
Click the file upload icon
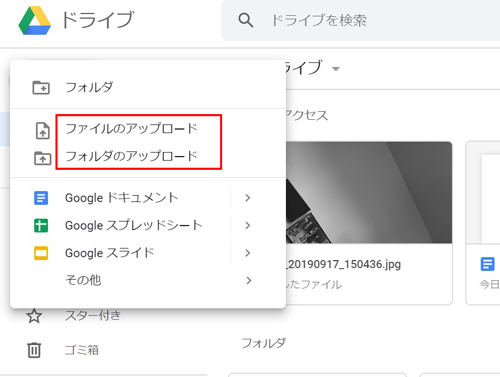click(x=43, y=131)
